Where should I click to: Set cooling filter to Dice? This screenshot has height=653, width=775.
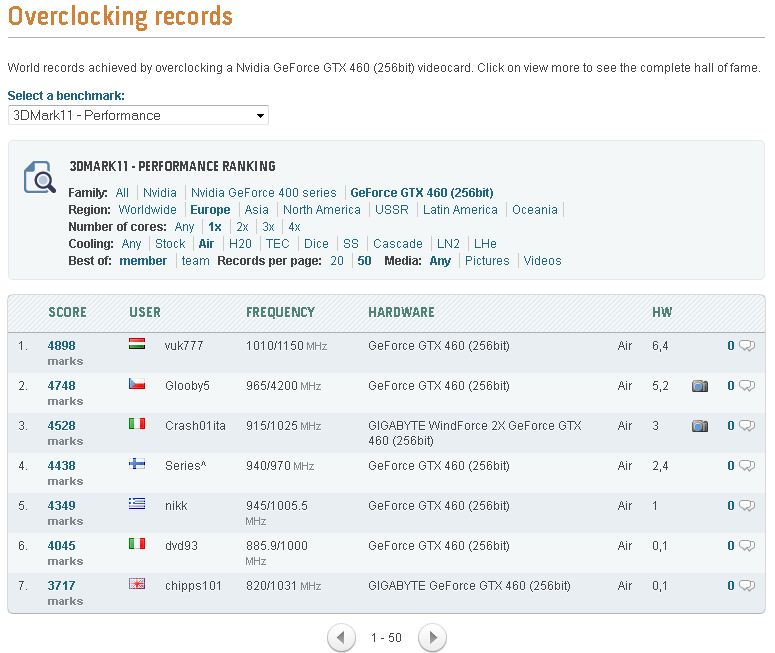pos(316,244)
